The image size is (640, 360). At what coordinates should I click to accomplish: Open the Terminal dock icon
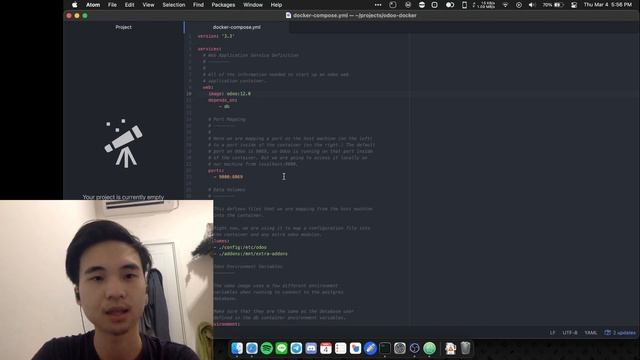point(385,348)
